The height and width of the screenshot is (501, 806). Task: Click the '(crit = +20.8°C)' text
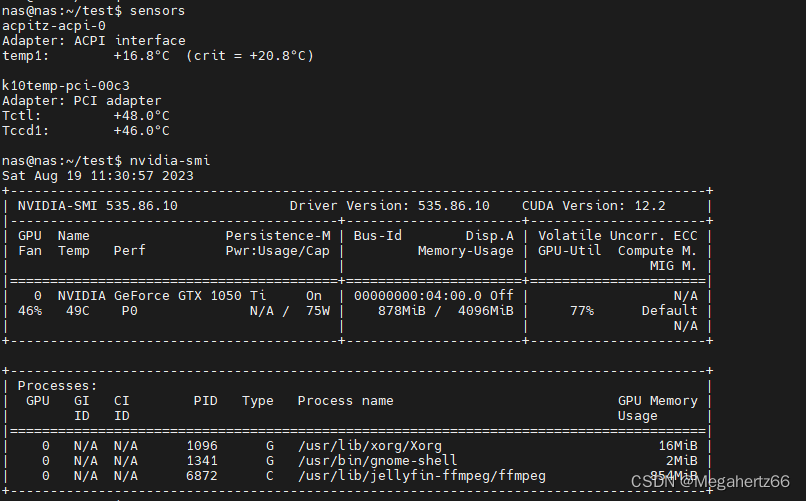point(250,55)
